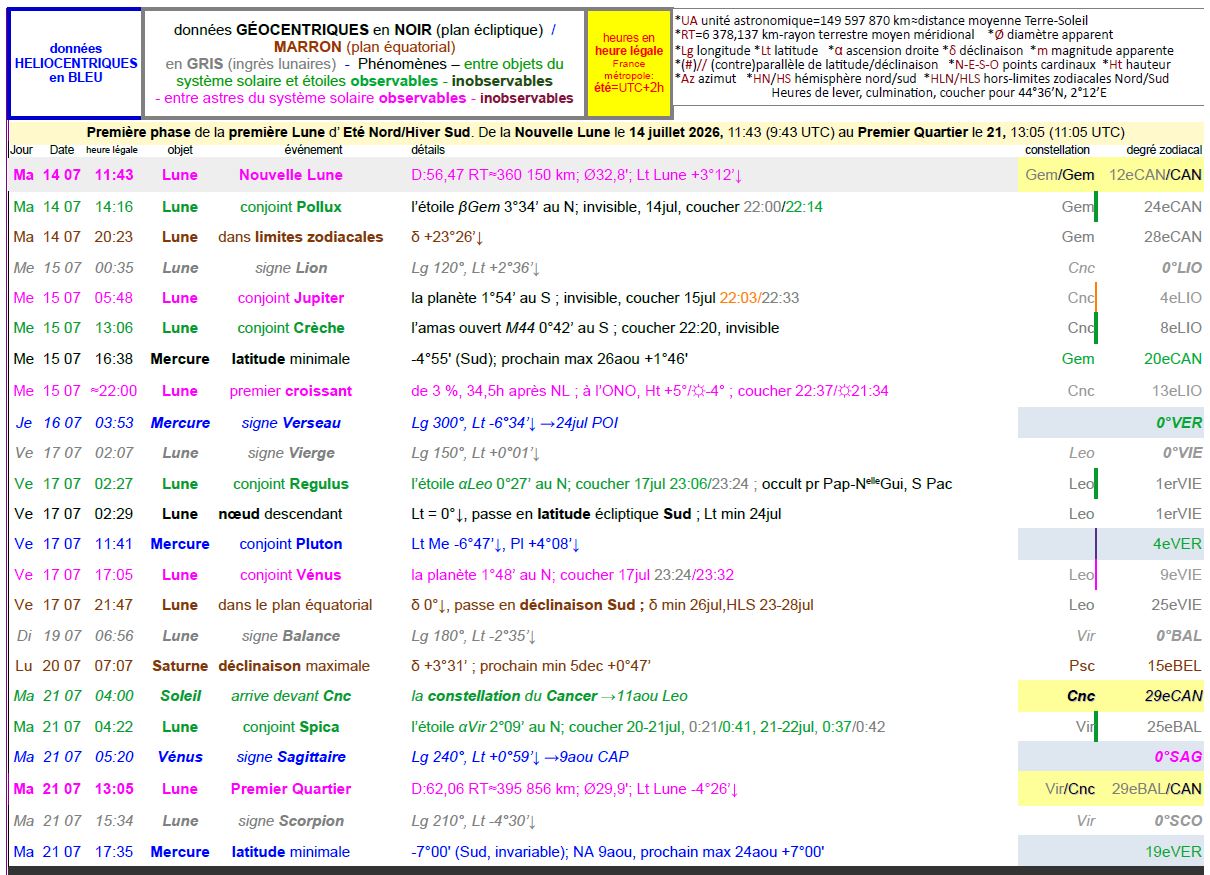Image resolution: width=1210 pixels, height=875 pixels.
Task: Click the time '14:16'
Action: [x=114, y=207]
